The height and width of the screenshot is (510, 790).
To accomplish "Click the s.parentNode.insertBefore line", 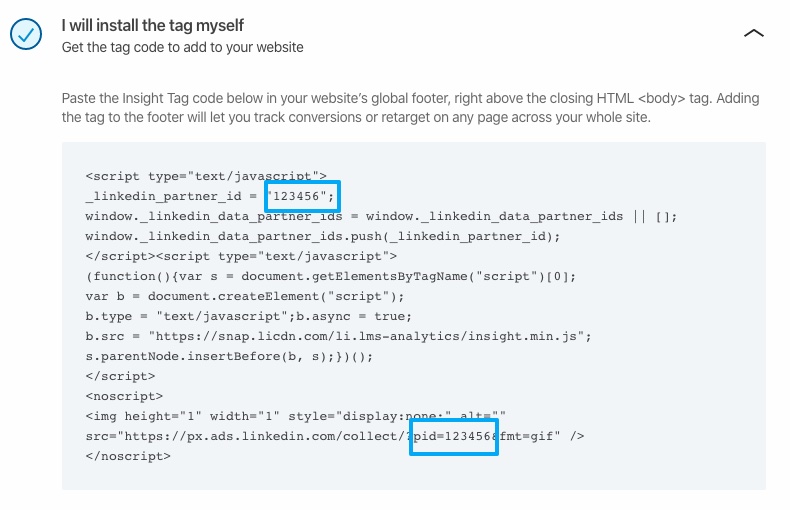I will click(x=229, y=356).
